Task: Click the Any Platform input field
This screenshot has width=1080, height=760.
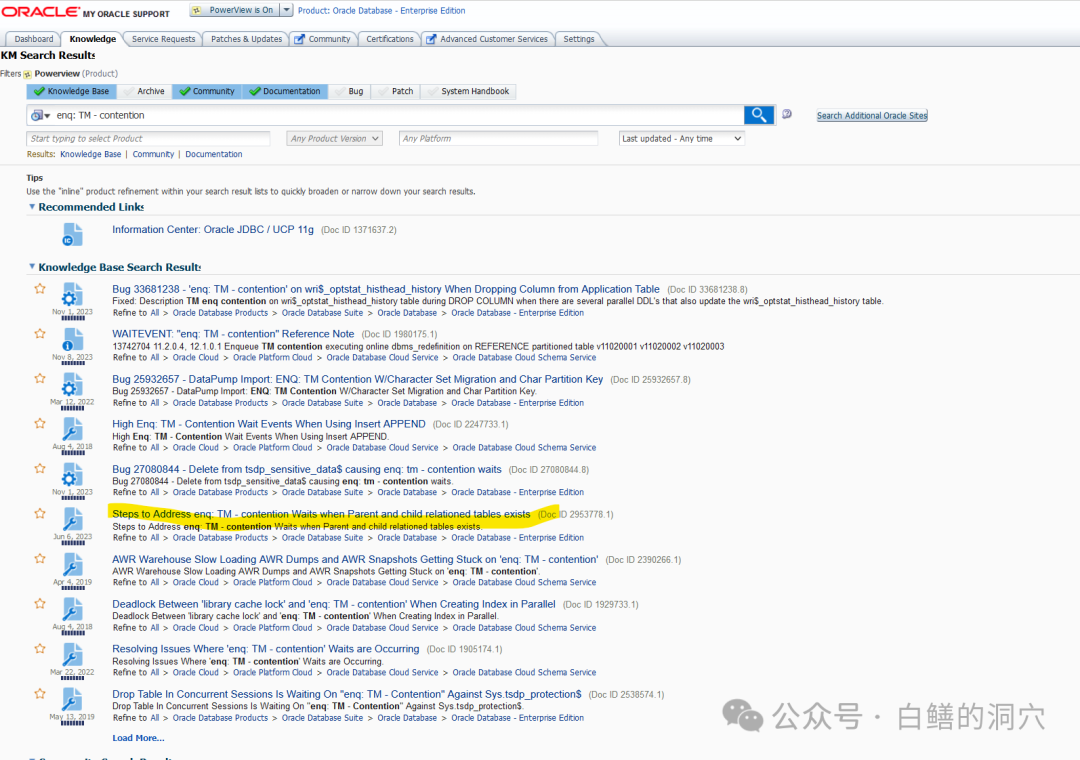Action: (498, 138)
